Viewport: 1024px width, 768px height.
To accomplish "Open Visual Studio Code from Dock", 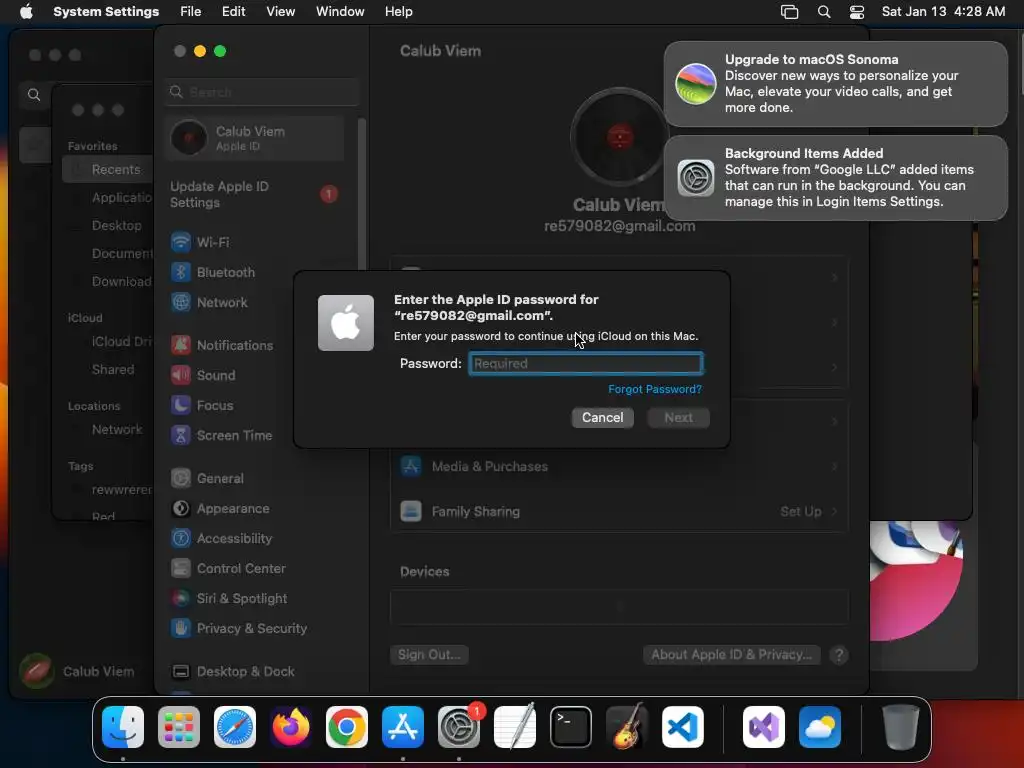I will click(x=682, y=727).
